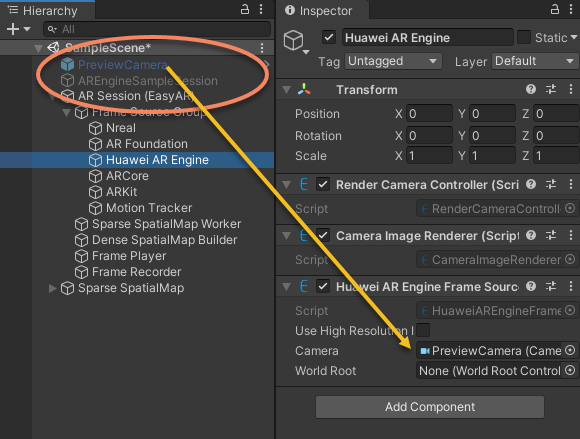Open Camera Image Renderer menu dots
The image size is (580, 439).
tap(571, 235)
